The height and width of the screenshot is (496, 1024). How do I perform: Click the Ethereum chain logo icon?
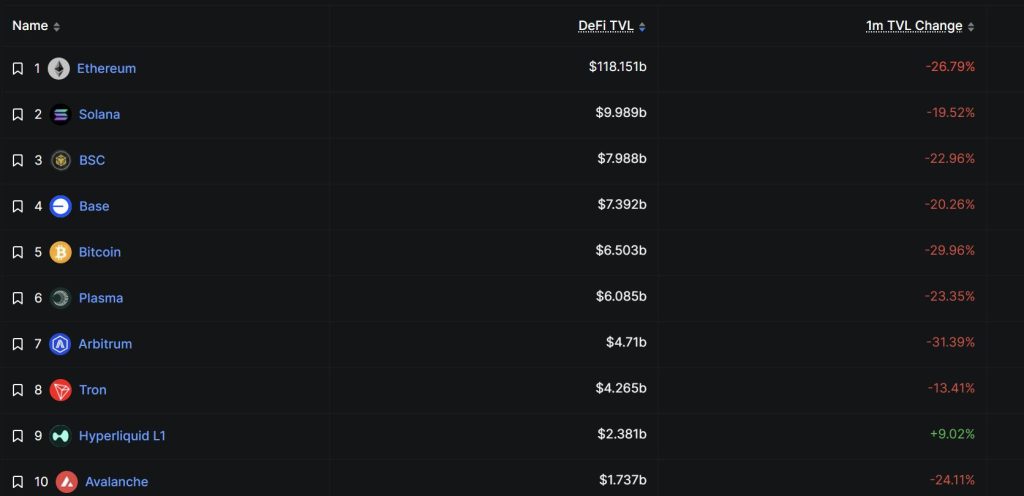tap(59, 69)
